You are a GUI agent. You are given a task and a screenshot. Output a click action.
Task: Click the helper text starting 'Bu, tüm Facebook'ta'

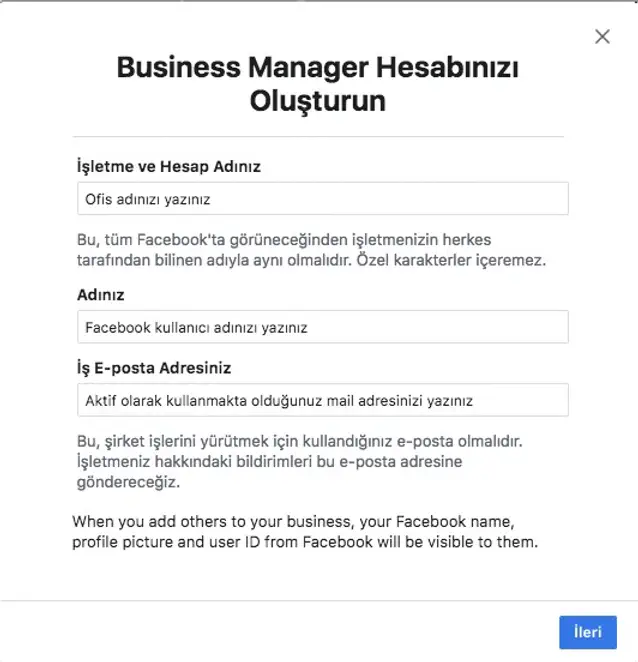coord(311,250)
